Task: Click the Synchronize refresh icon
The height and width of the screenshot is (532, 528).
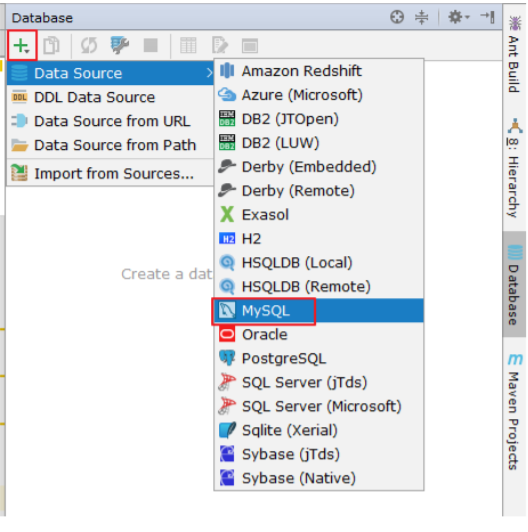Action: [89, 45]
